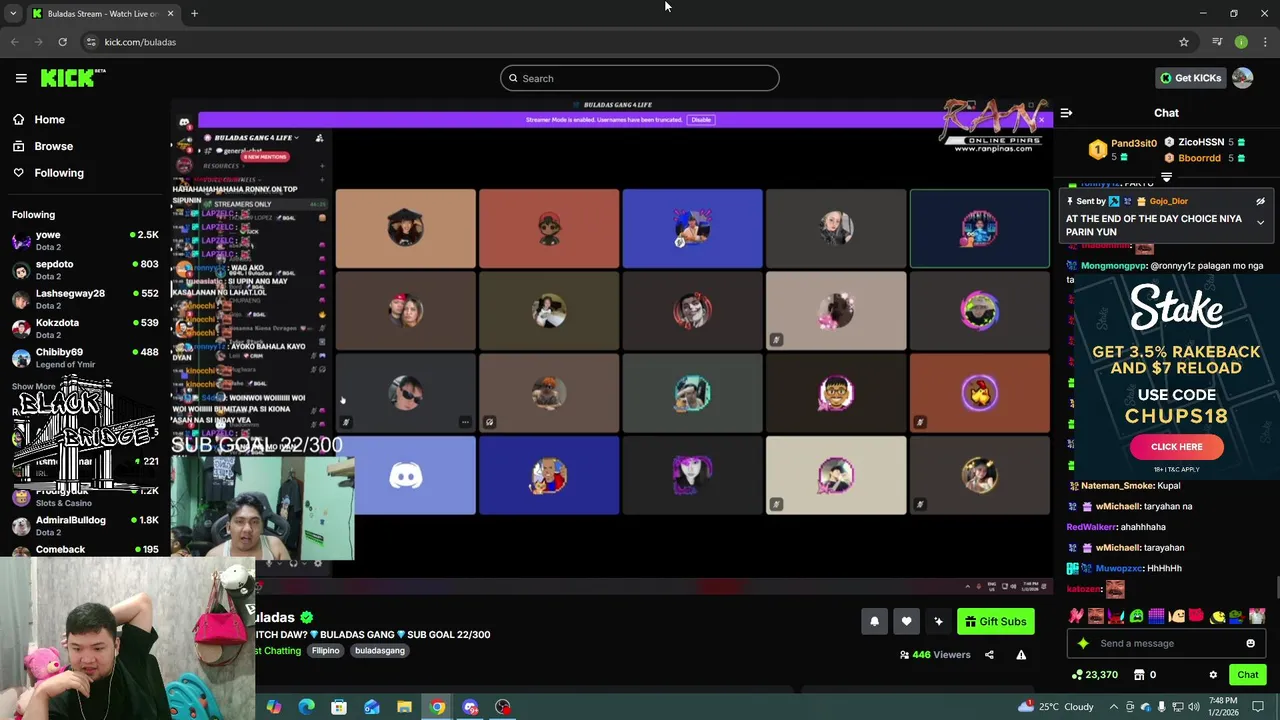The image size is (1280, 720).
Task: Click the address bar URL
Action: point(140,42)
